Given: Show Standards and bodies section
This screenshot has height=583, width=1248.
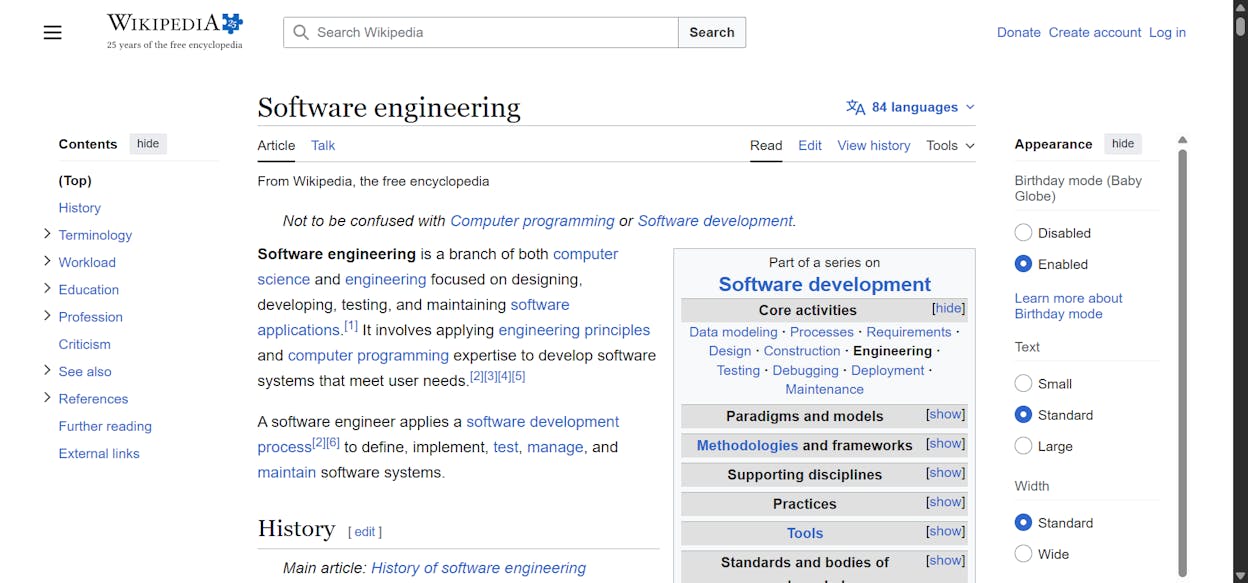Looking at the screenshot, I should click(x=945, y=560).
